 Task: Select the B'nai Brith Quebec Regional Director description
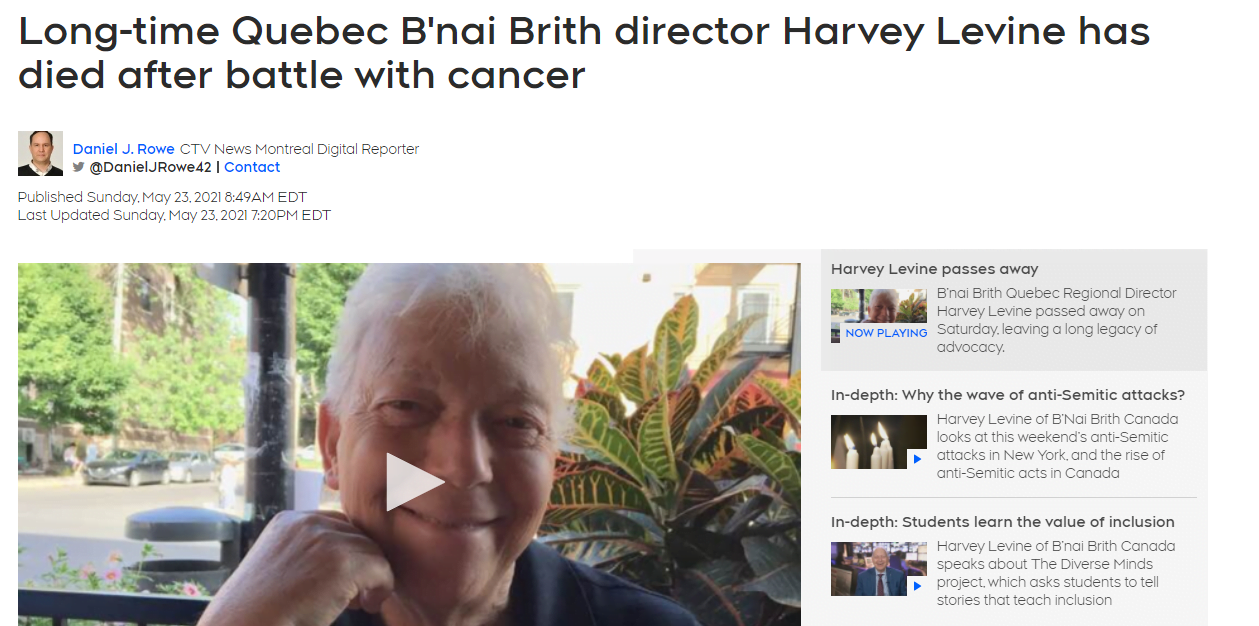(x=1057, y=320)
